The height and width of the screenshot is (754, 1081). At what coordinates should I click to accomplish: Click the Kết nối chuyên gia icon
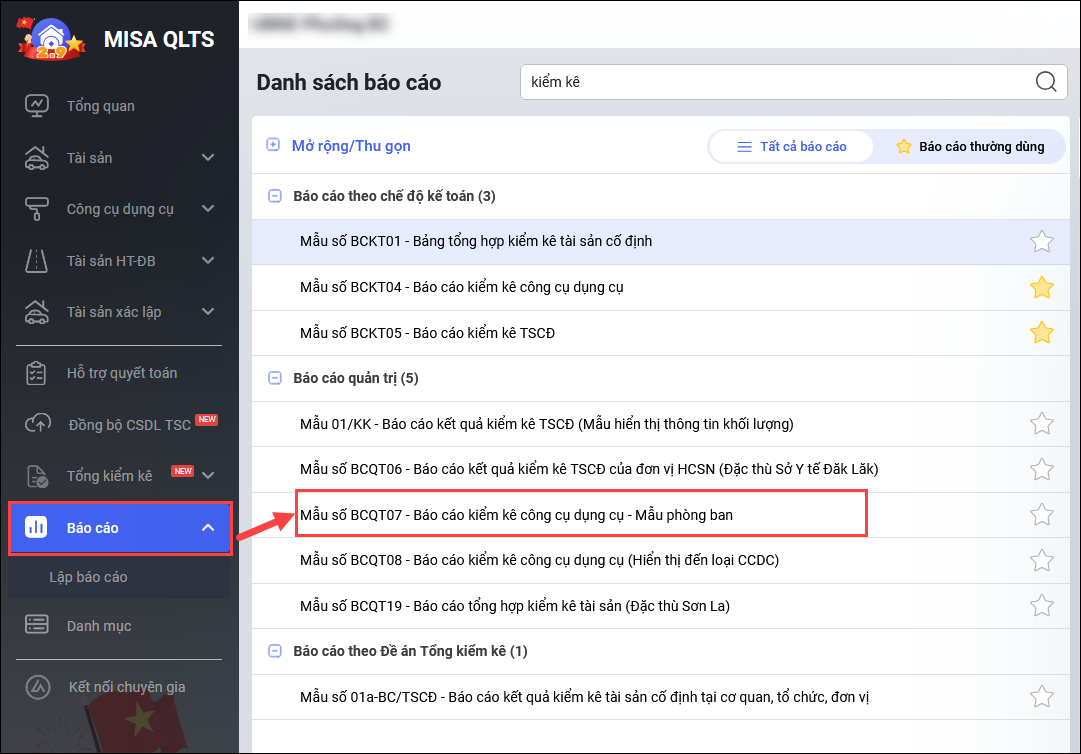coord(38,686)
